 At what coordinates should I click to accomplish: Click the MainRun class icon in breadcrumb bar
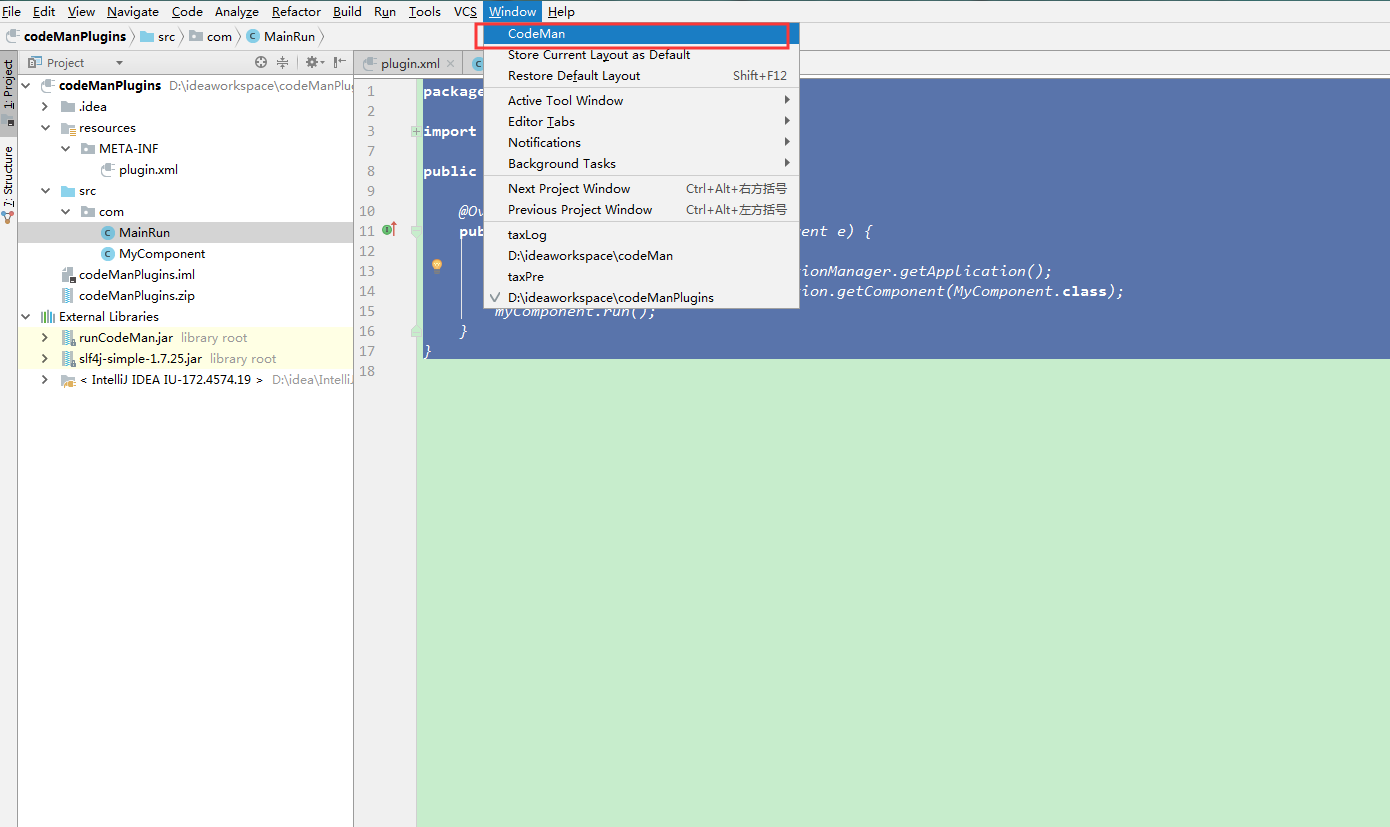coord(252,36)
